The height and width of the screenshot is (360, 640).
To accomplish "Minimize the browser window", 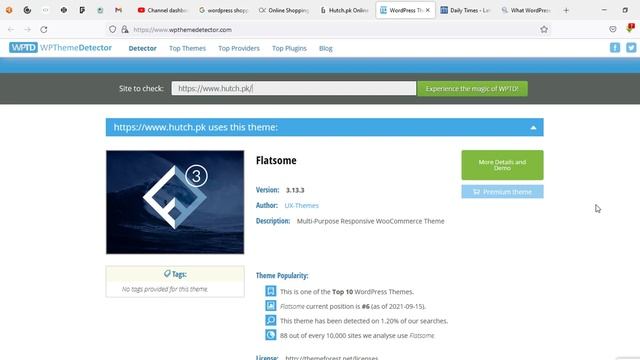I will (604, 10).
